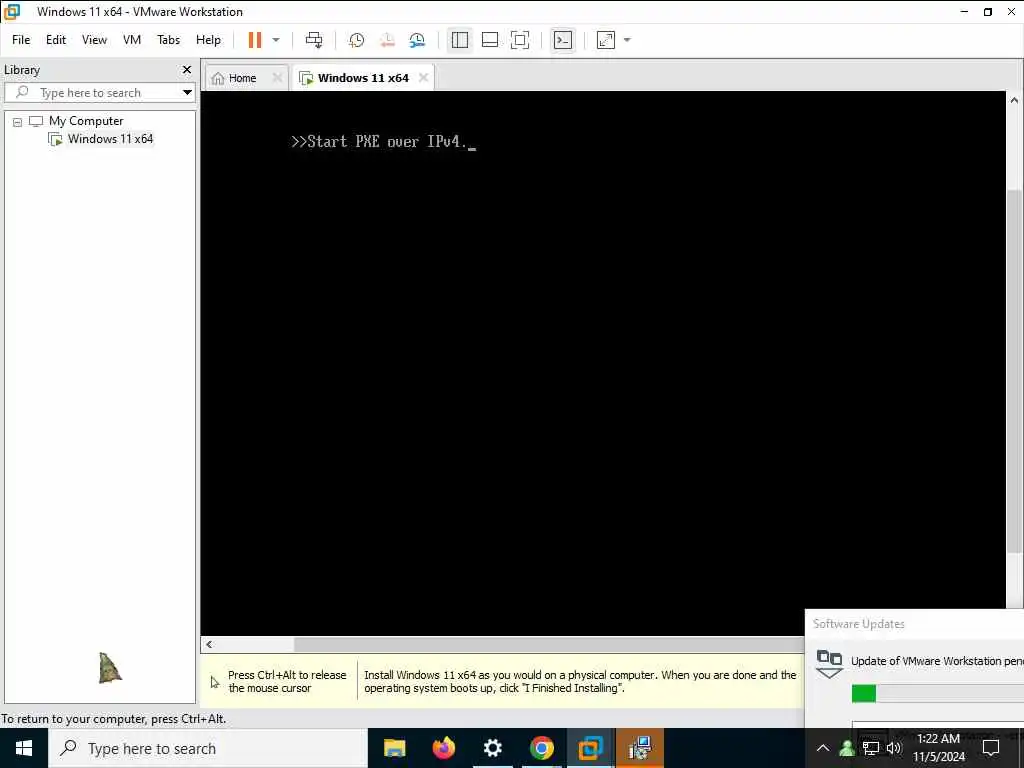Open the Help menu
The width and height of the screenshot is (1024, 768).
208,40
